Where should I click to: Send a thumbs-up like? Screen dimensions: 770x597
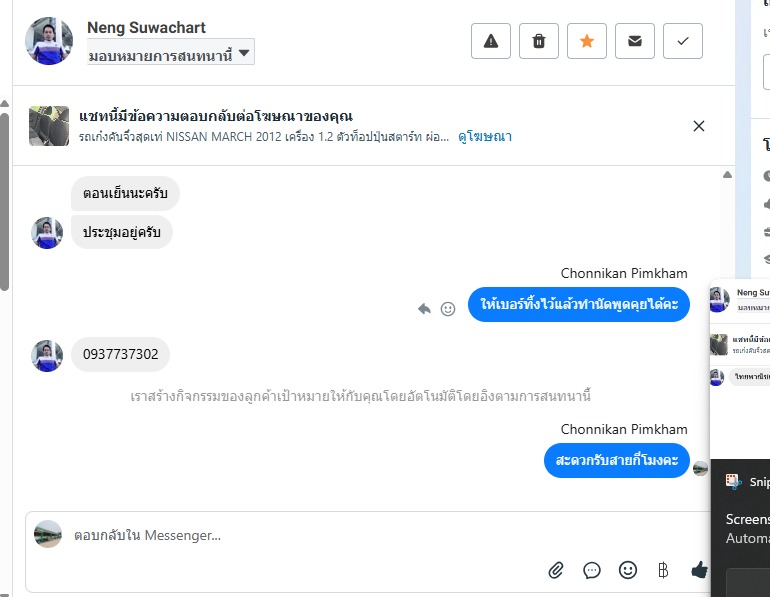pos(699,570)
